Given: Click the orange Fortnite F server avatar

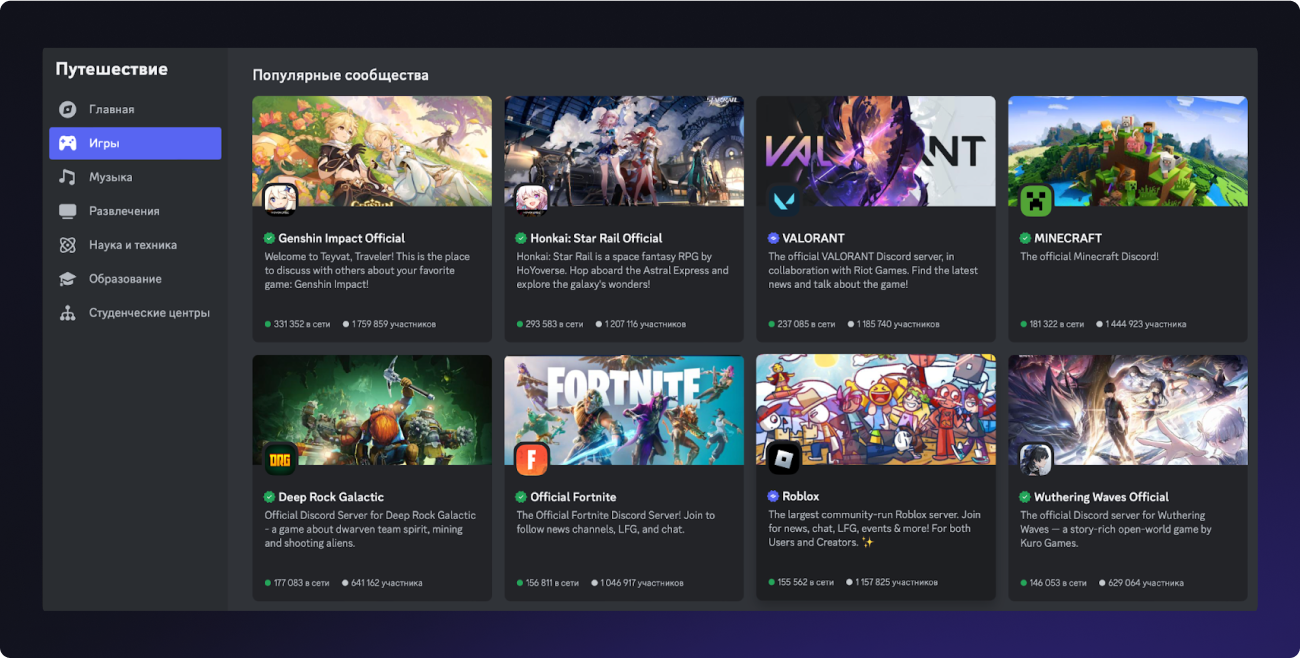Looking at the screenshot, I should [x=532, y=459].
